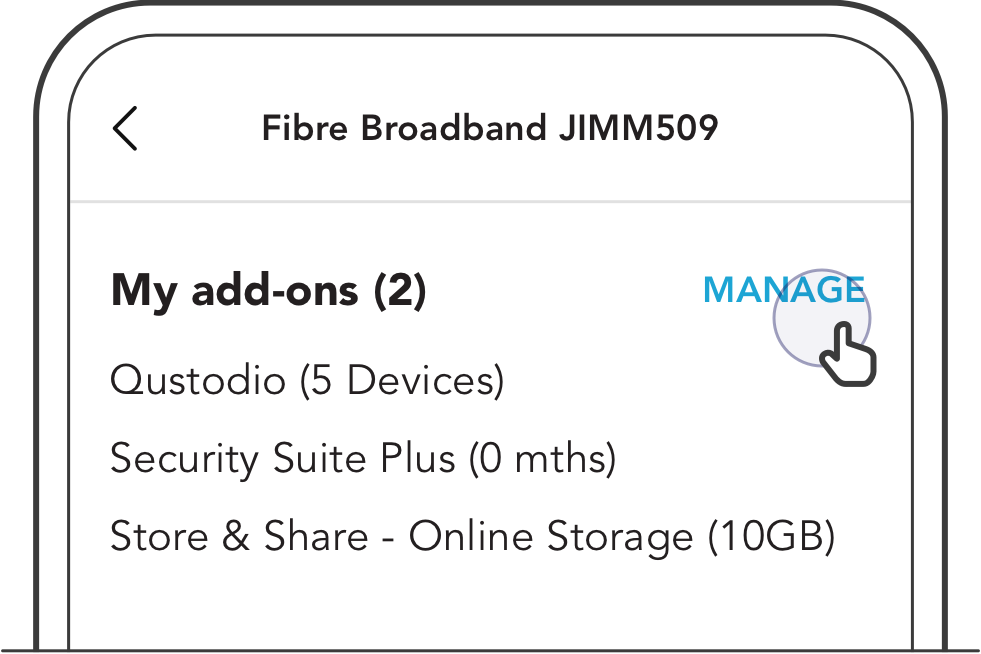Click the word Broadband in the header
Image resolution: width=981 pixels, height=654 pixels.
[454, 128]
